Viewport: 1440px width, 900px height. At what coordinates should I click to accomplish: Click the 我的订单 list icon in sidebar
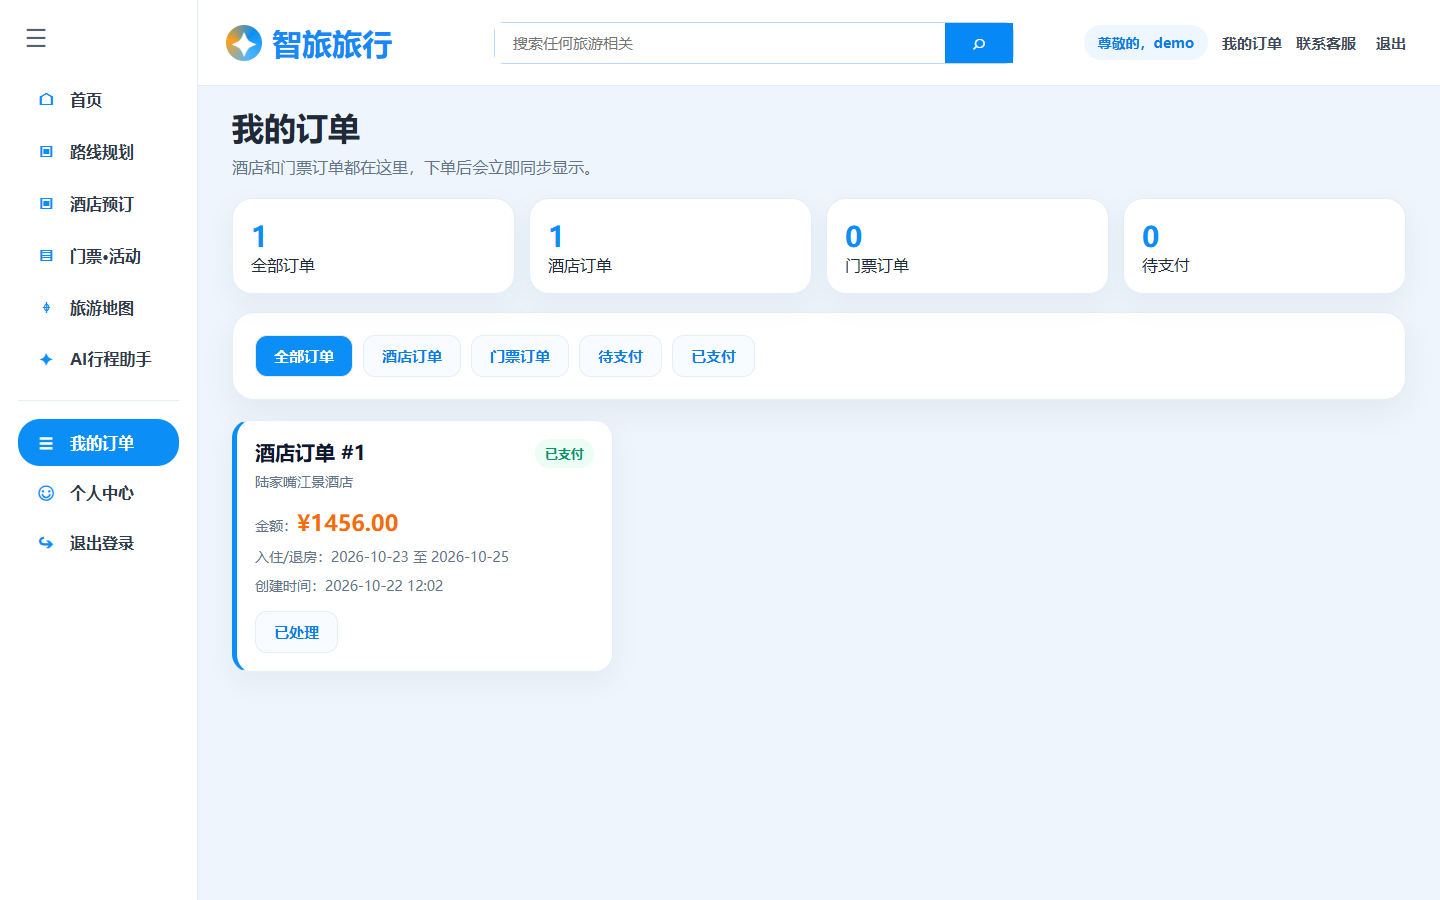[x=46, y=443]
